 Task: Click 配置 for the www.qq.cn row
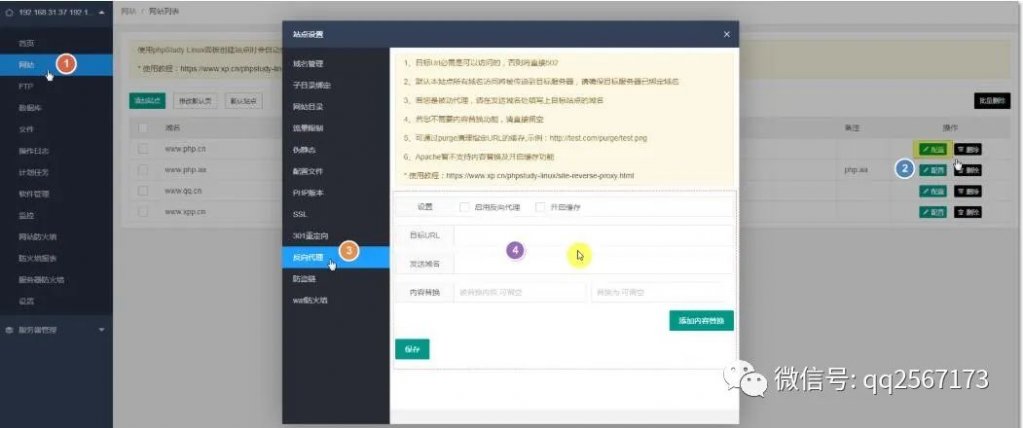tap(933, 191)
